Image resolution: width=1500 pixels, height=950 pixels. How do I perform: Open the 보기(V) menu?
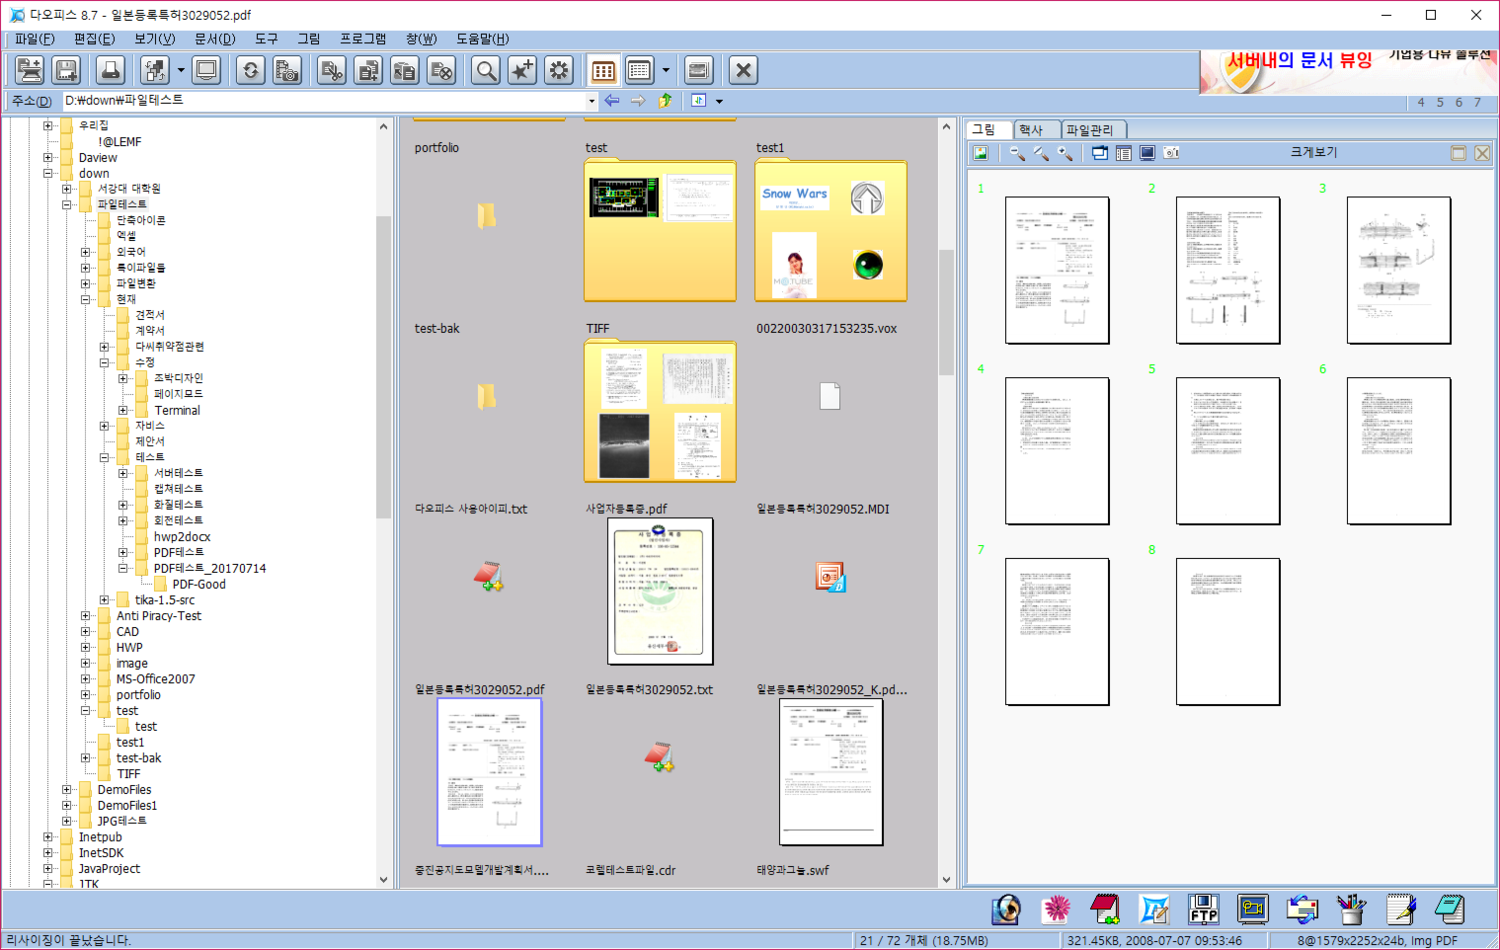tap(154, 39)
